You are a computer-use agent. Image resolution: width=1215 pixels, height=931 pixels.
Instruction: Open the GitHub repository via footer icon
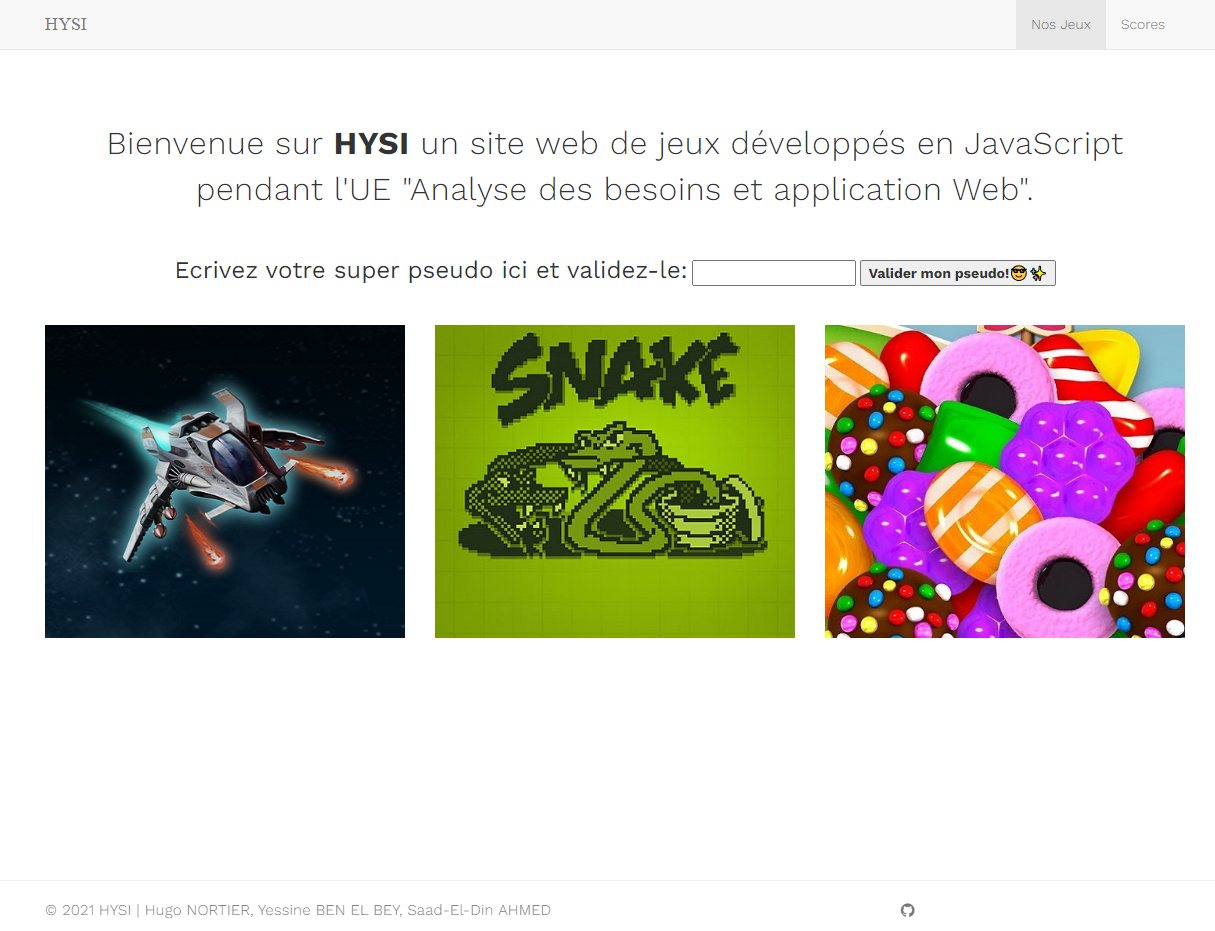tap(907, 911)
